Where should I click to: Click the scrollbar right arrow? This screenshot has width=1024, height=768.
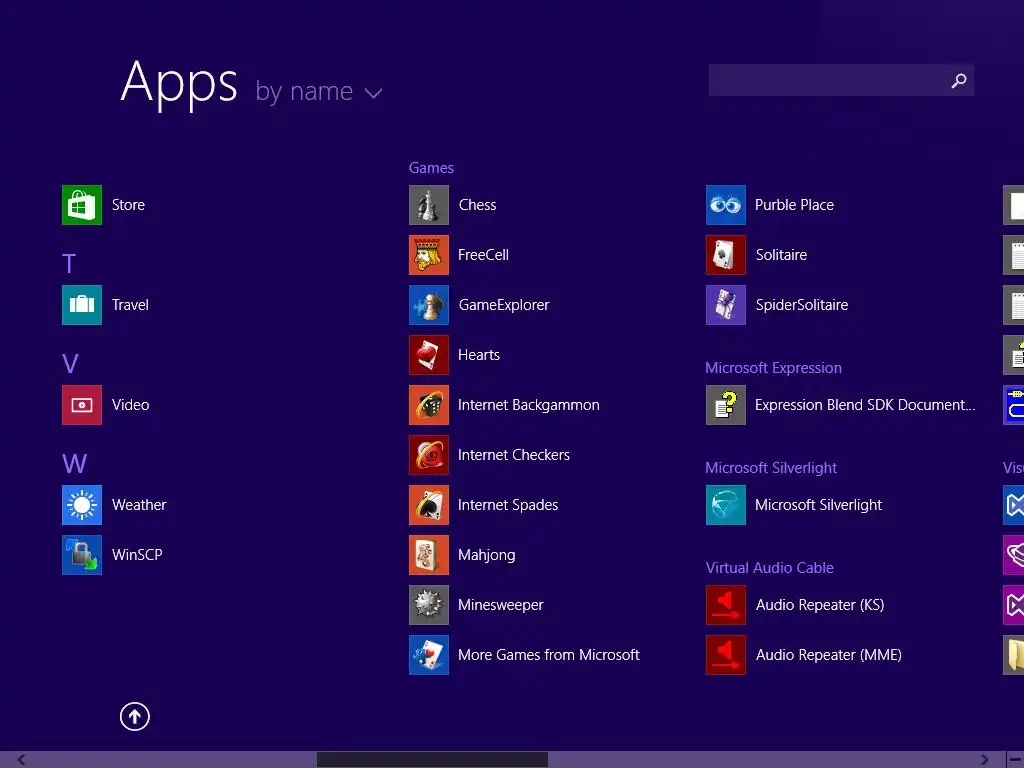[985, 760]
